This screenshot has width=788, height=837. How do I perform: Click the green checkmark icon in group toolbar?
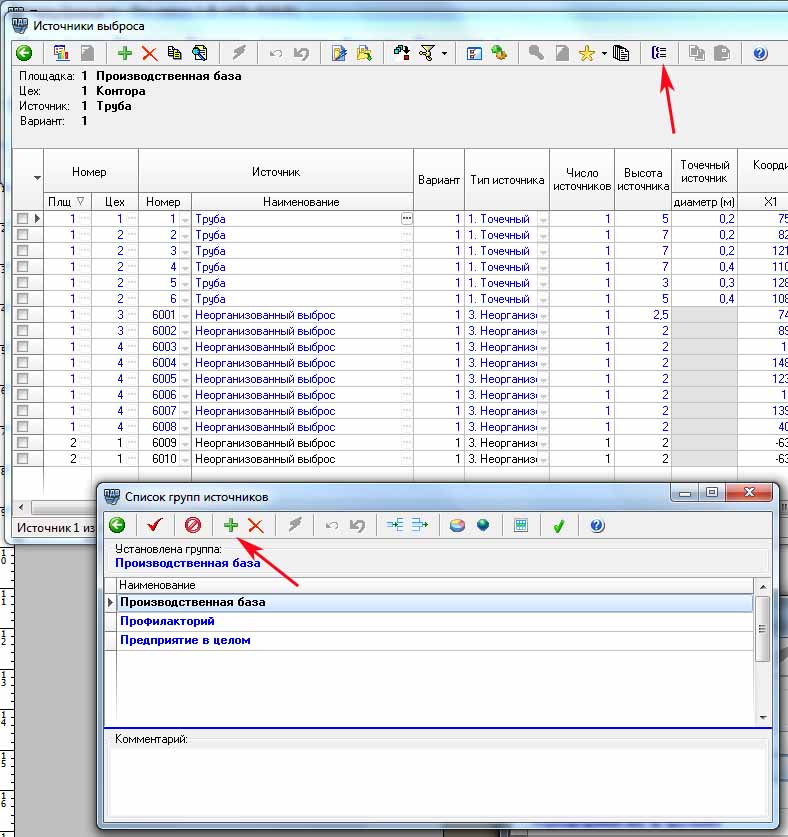pos(559,525)
